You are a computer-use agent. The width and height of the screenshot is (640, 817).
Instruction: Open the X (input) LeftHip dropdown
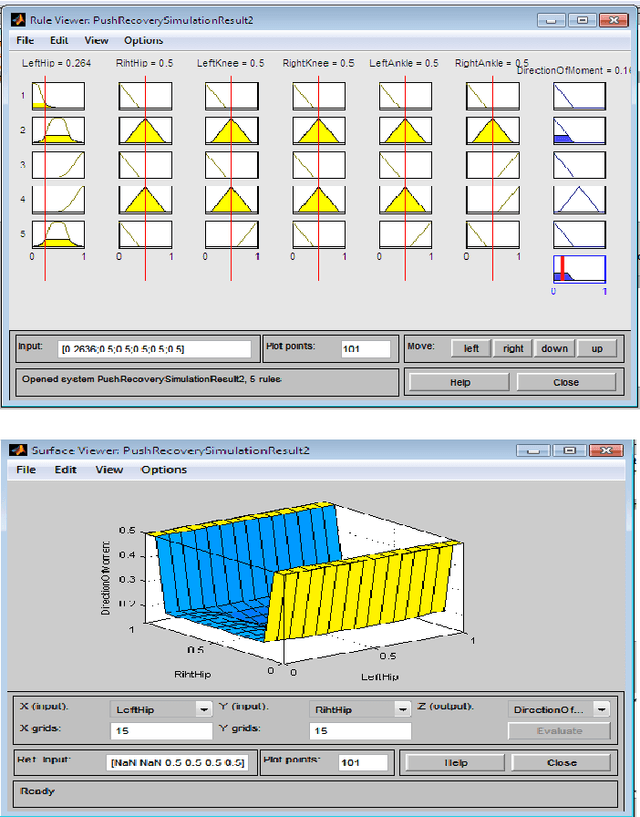(161, 709)
